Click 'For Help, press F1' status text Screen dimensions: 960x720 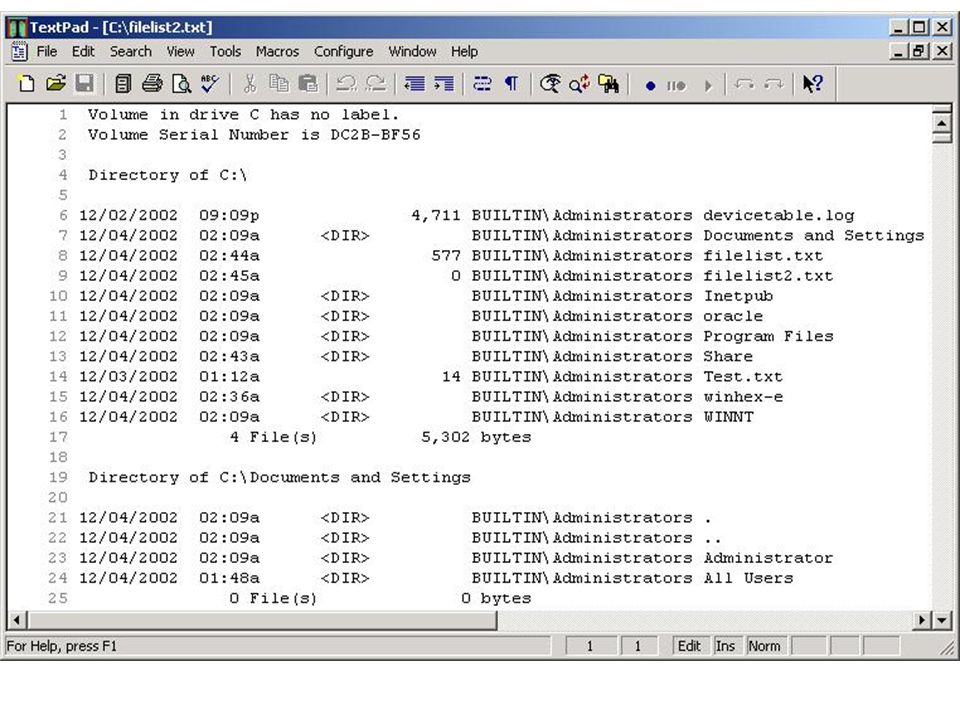tap(61, 646)
